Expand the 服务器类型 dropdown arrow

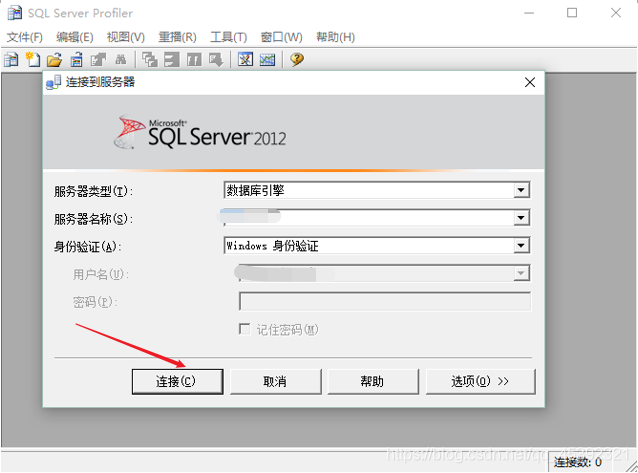point(521,190)
